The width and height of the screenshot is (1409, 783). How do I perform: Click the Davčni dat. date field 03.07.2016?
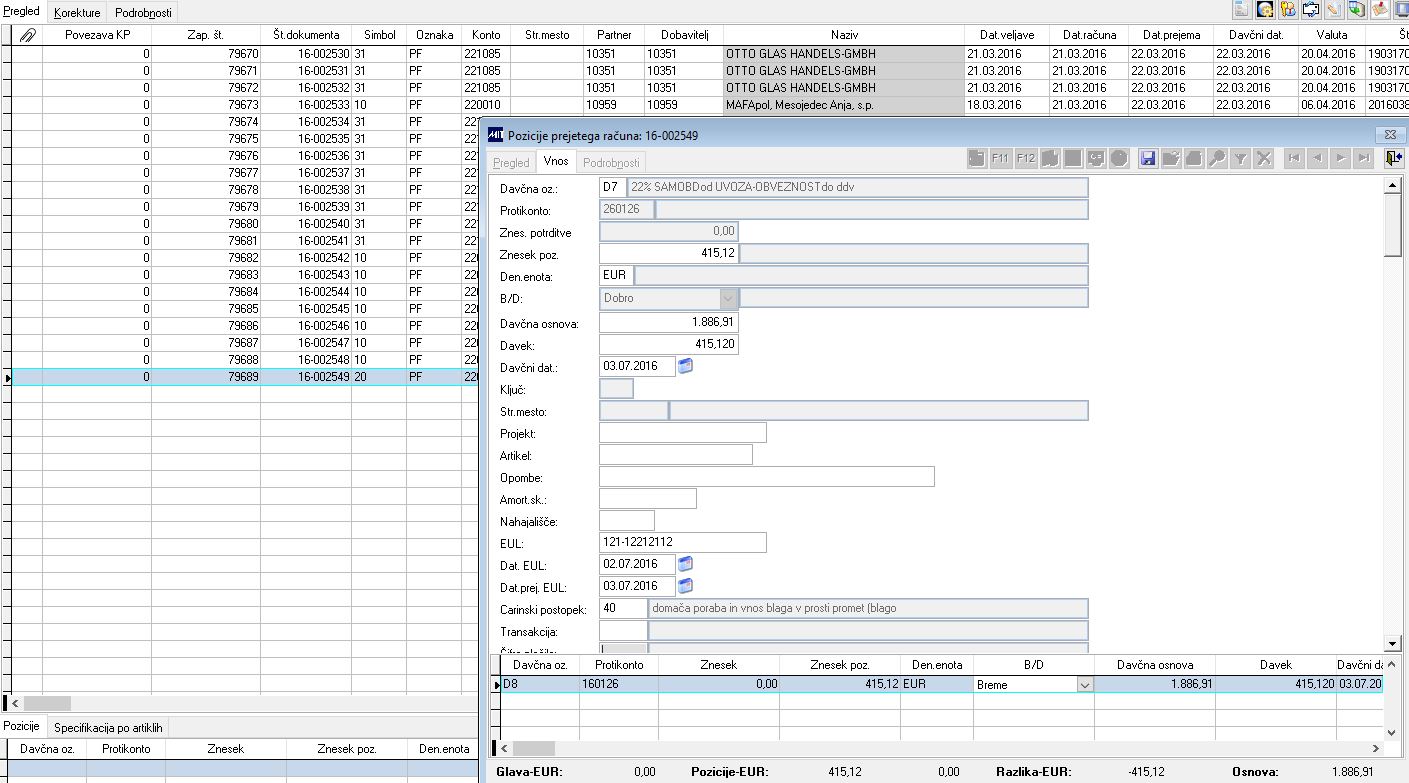[x=637, y=366]
